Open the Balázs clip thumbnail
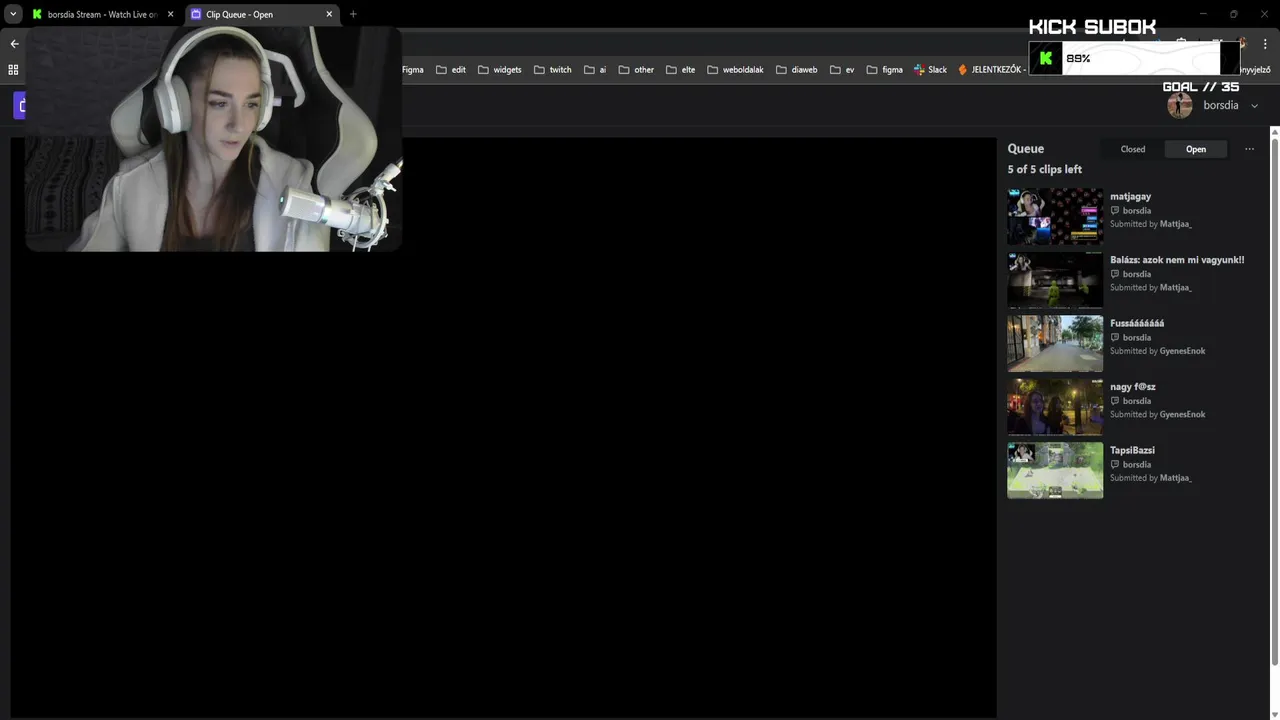Image resolution: width=1280 pixels, height=720 pixels. [x=1055, y=280]
